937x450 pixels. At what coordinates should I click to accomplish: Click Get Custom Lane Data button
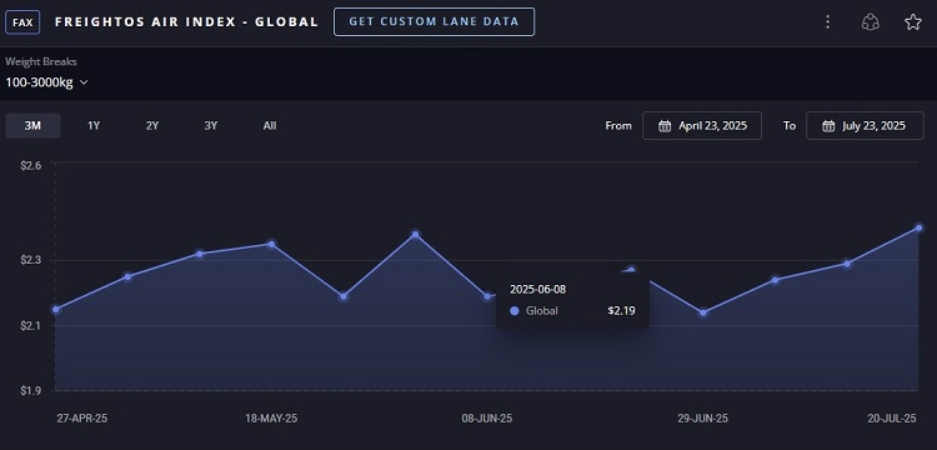pos(434,22)
